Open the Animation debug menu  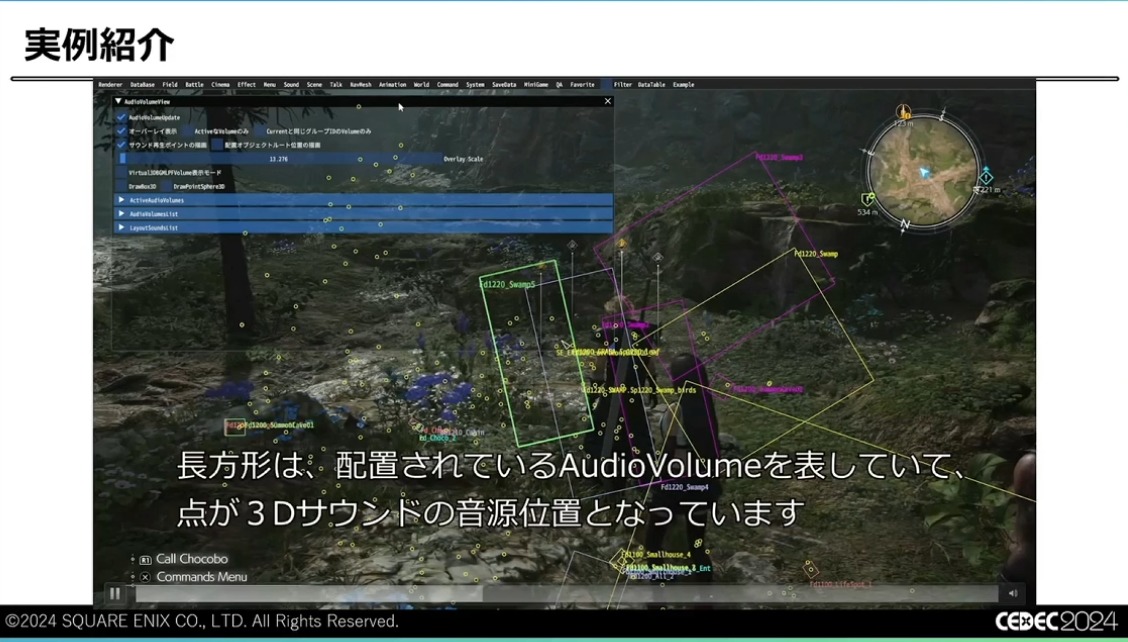coord(393,85)
